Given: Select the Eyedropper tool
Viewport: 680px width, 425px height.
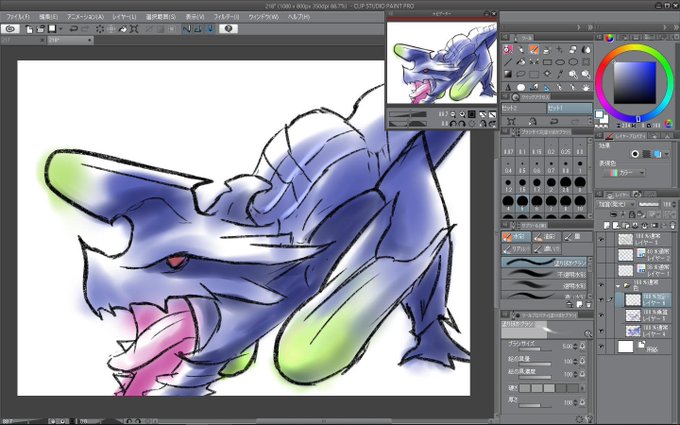Looking at the screenshot, I should coord(560,74).
